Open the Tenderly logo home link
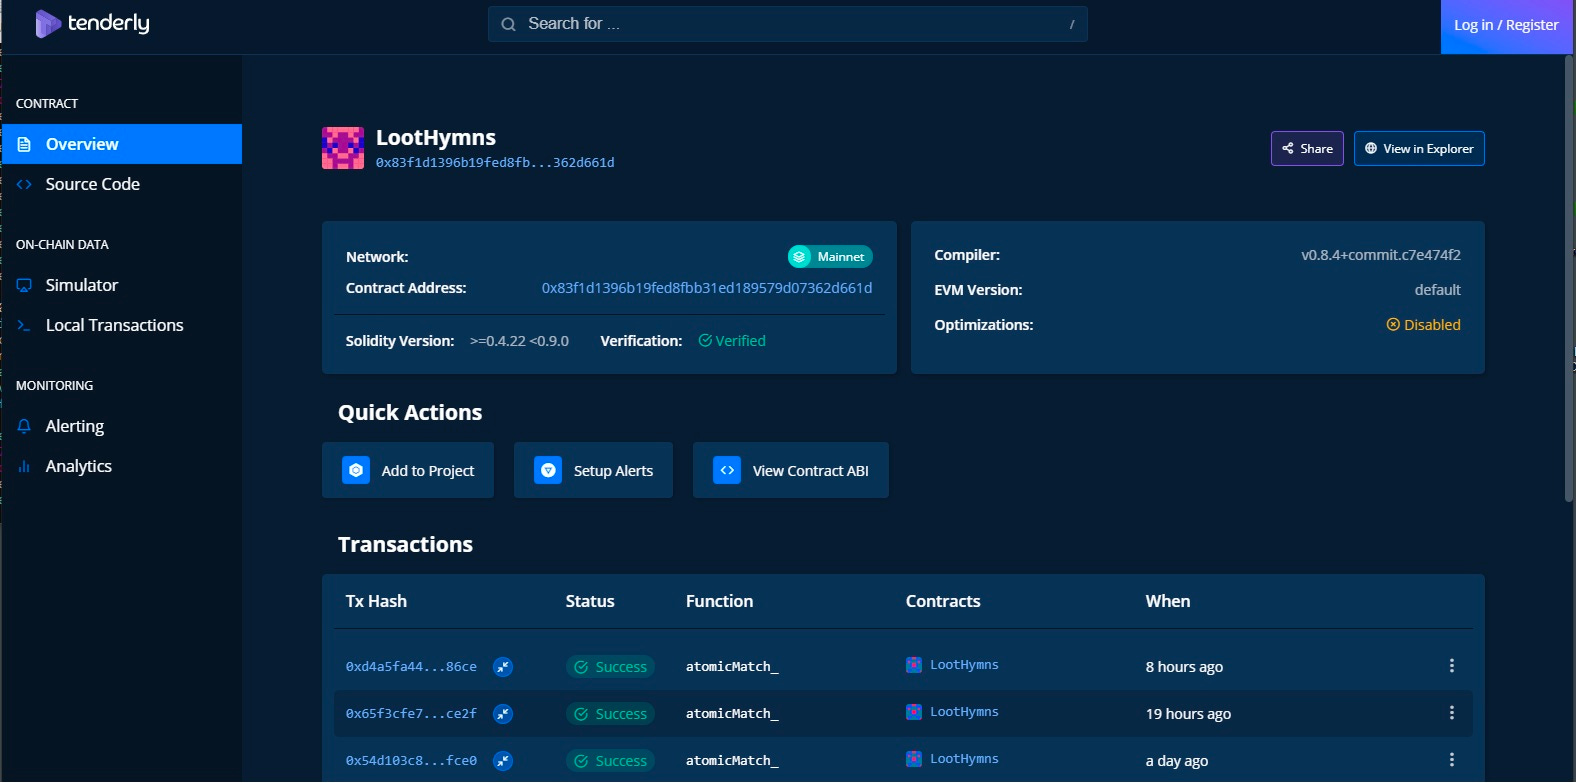The width and height of the screenshot is (1576, 783). [92, 23]
